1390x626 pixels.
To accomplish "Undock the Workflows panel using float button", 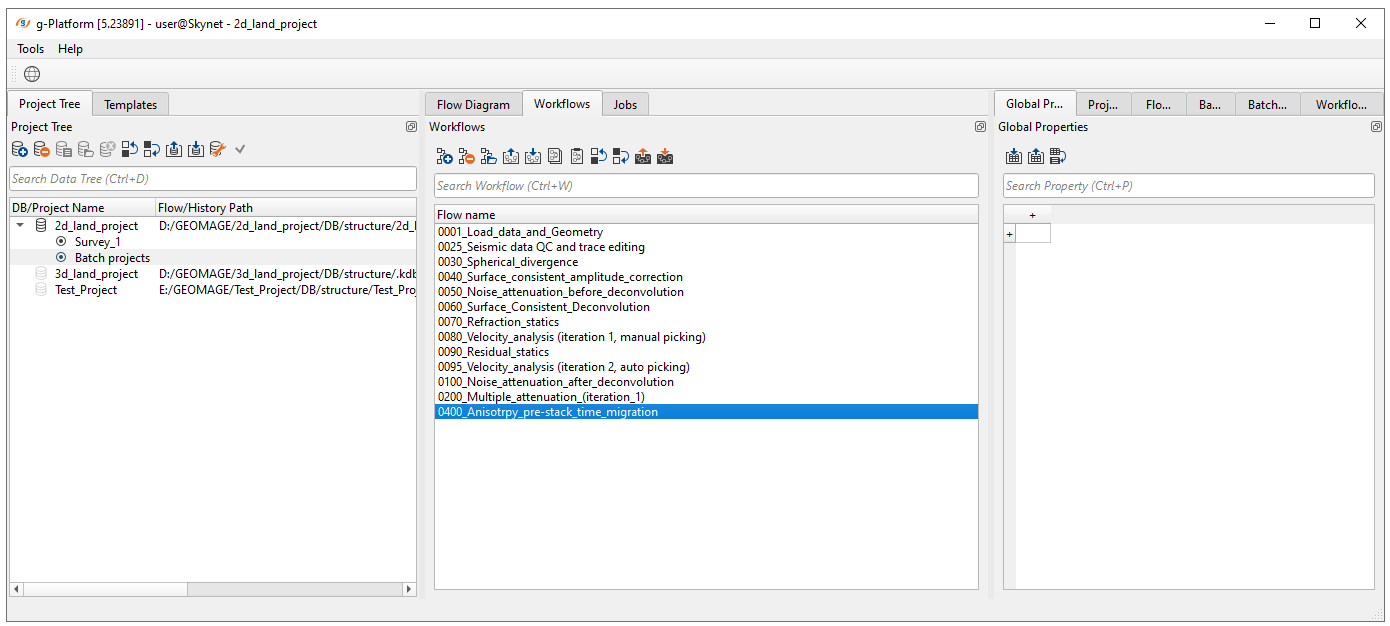I will [980, 127].
